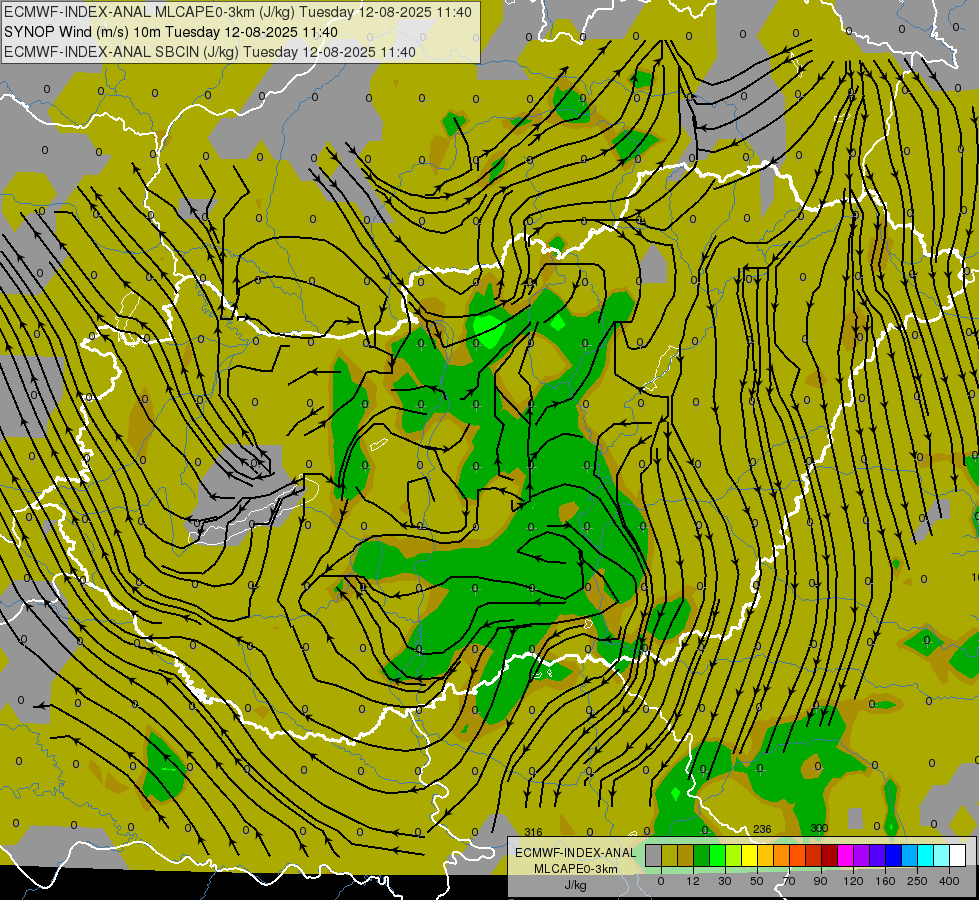Image resolution: width=979 pixels, height=900 pixels.
Task: Click the legend tick value 90
Action: 820,881
